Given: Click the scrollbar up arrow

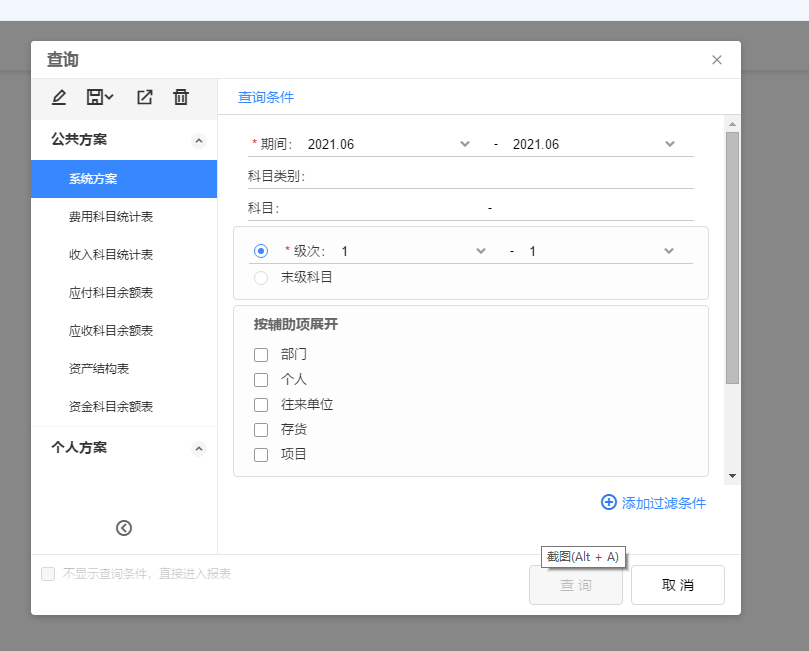Looking at the screenshot, I should (x=732, y=124).
